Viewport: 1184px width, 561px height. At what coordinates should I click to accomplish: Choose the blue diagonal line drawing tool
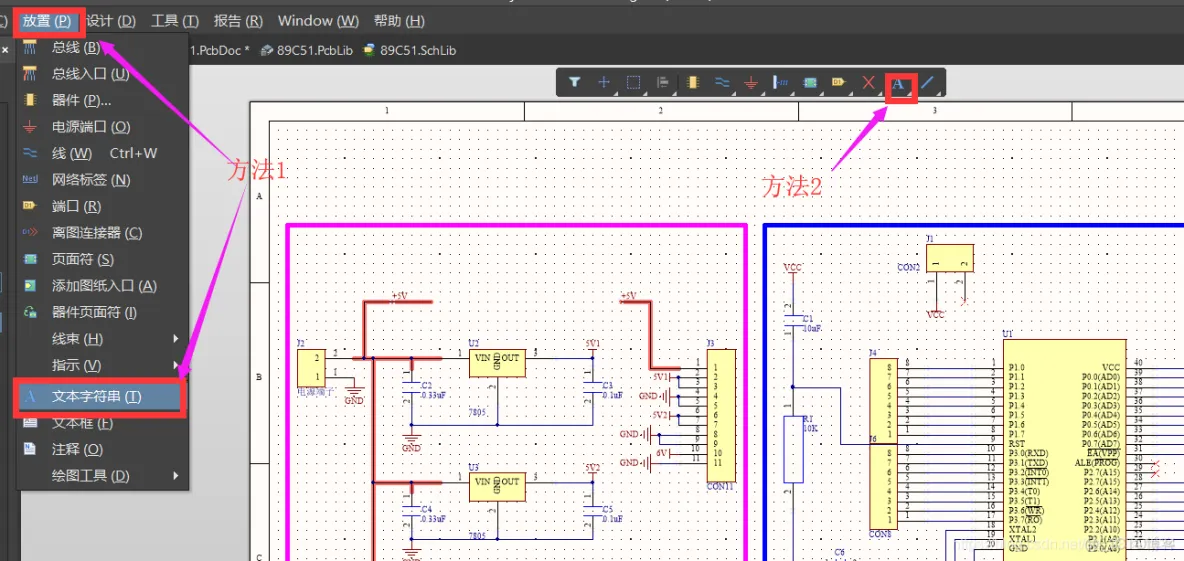(x=927, y=82)
